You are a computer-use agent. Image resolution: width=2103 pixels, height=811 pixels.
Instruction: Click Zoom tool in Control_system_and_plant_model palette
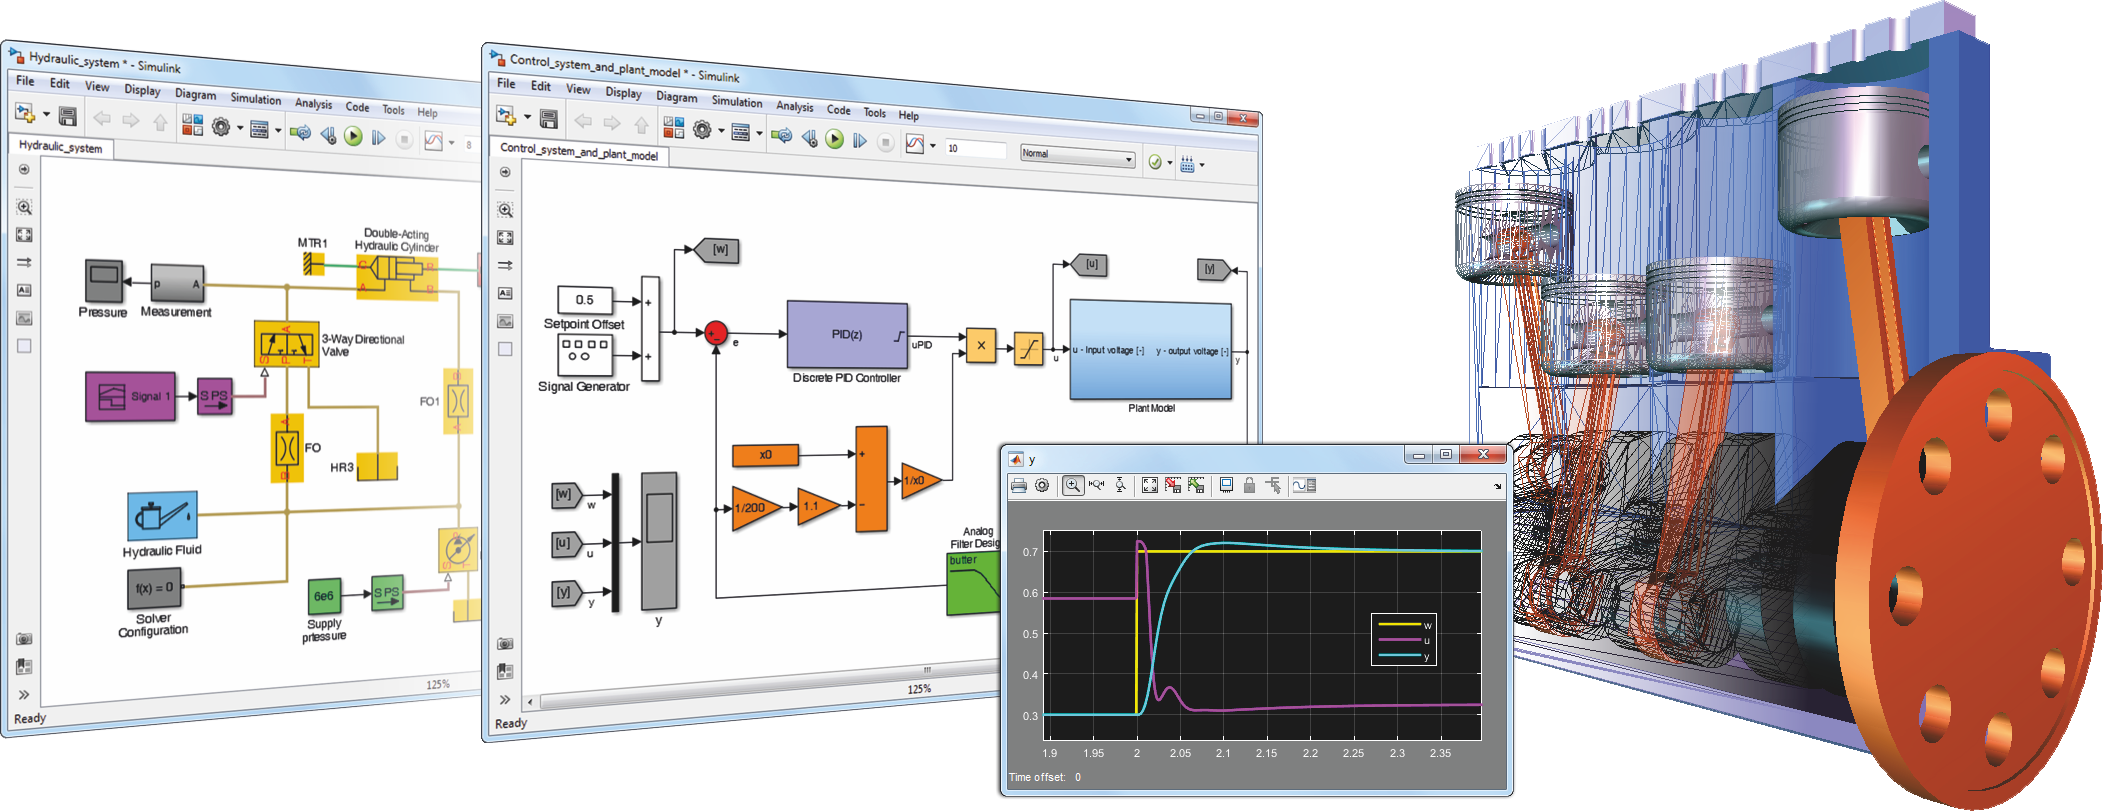point(505,210)
